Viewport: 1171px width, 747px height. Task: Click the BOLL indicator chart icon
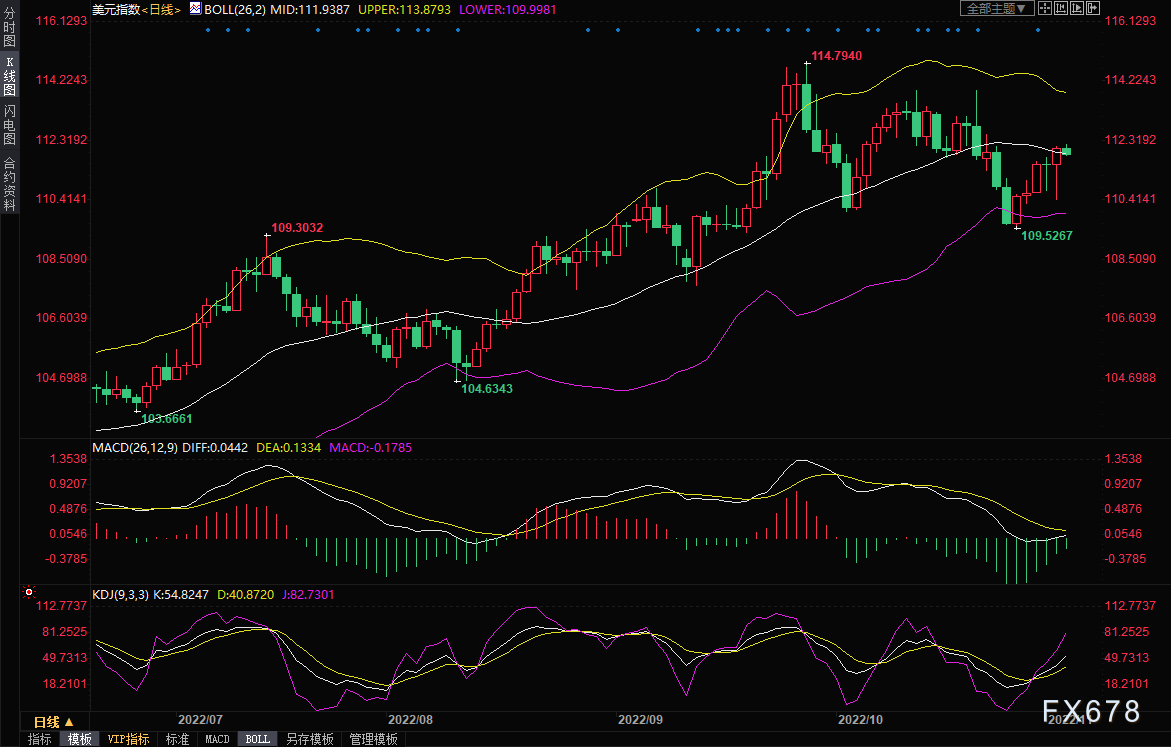pos(194,9)
